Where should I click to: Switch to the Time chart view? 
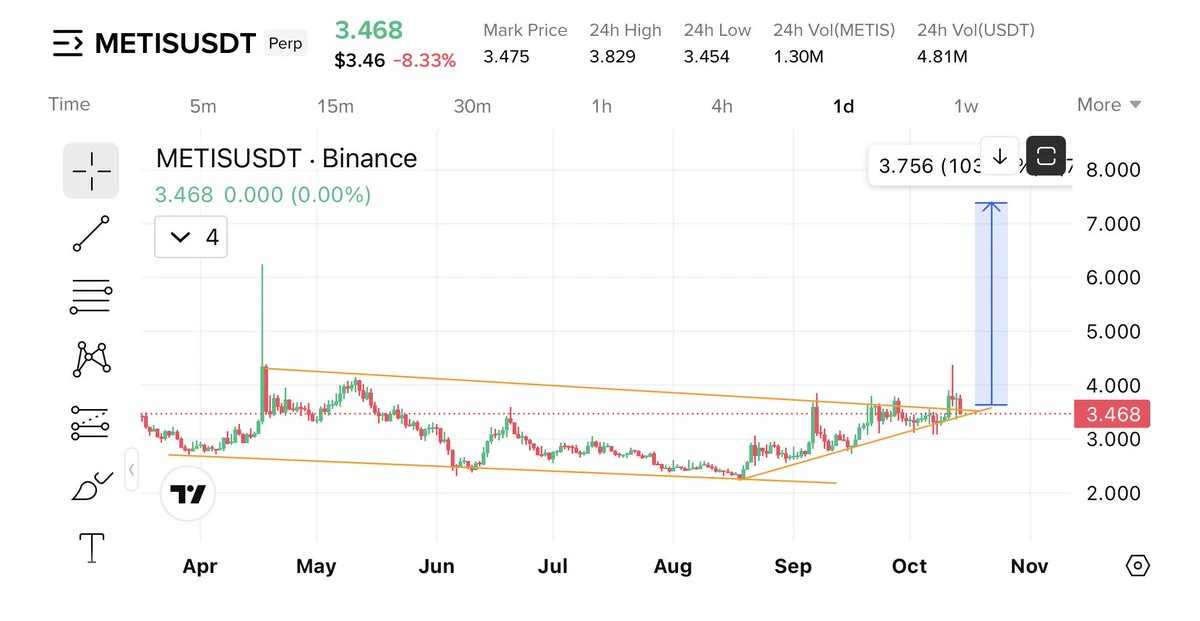pos(69,105)
